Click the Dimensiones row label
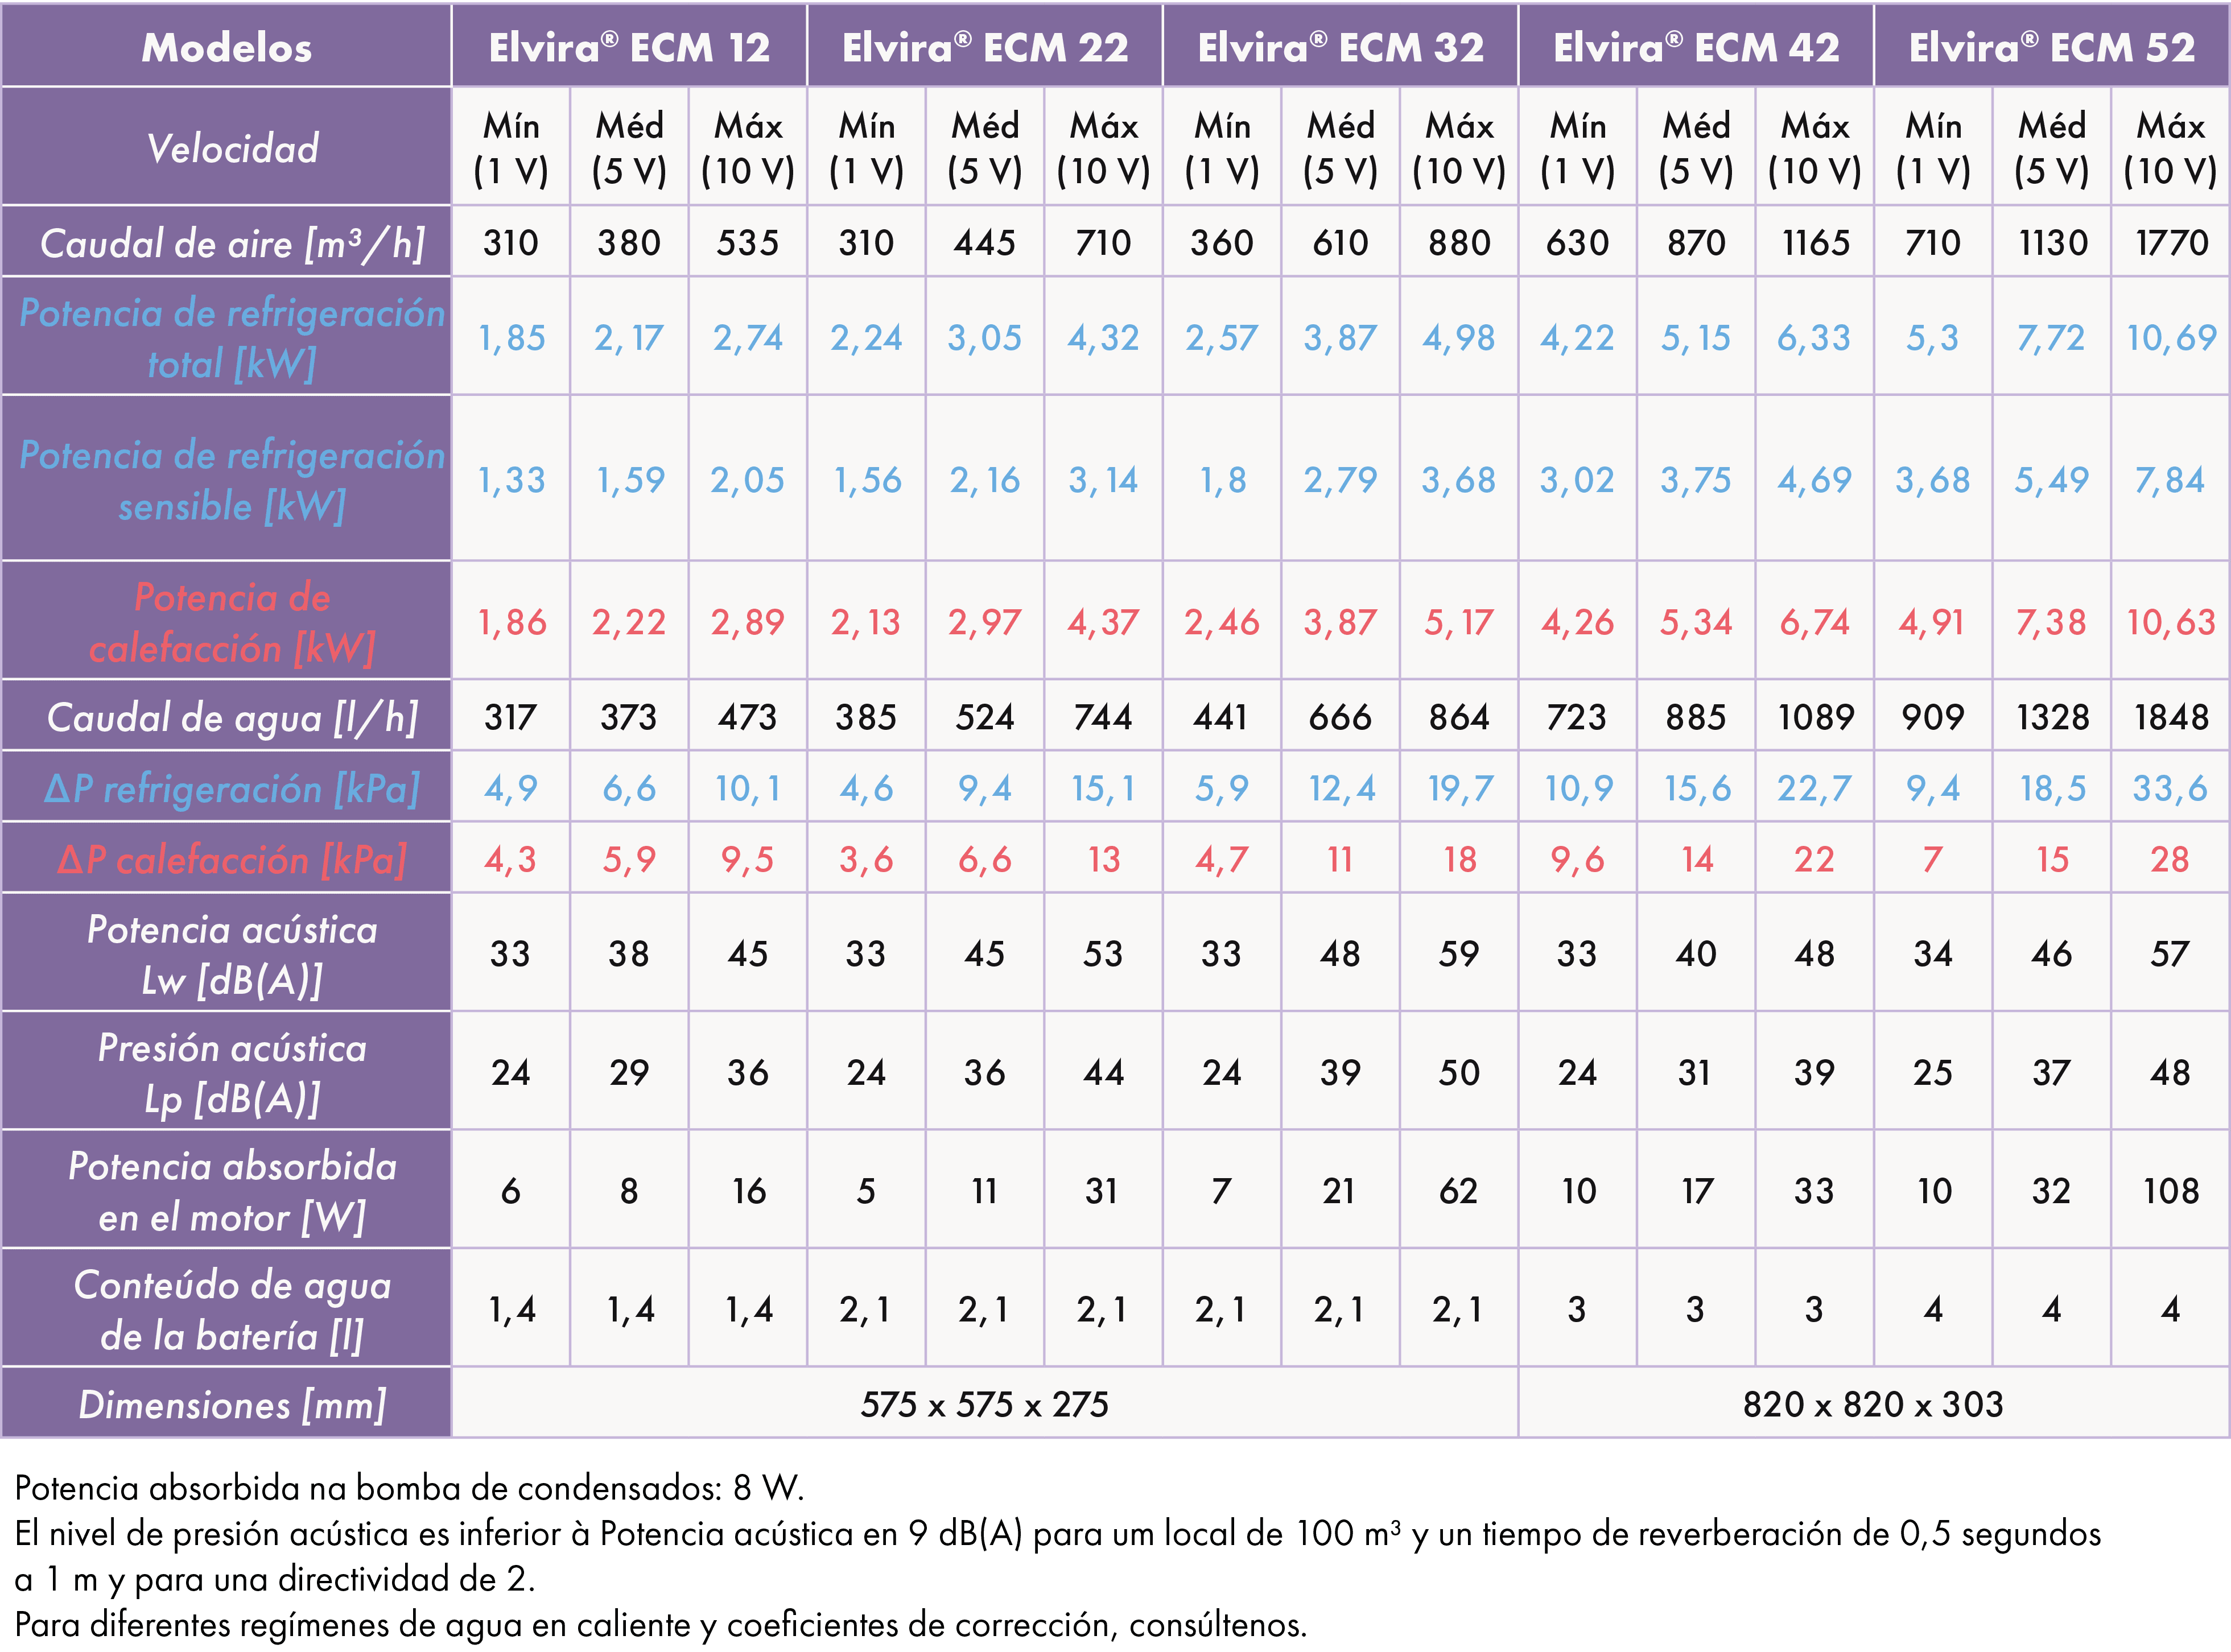Viewport: 2231px width, 1652px height. coord(232,1404)
